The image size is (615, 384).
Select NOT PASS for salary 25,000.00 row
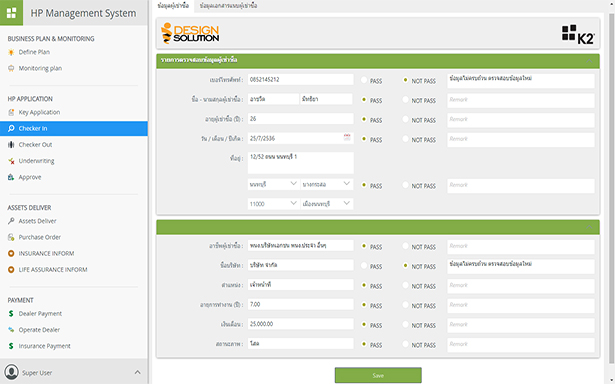406,324
